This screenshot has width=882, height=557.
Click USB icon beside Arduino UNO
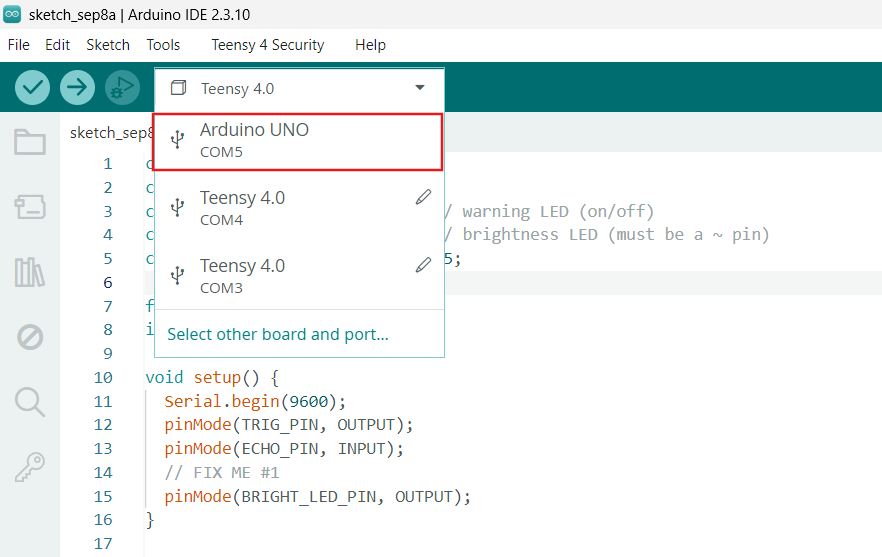[177, 139]
